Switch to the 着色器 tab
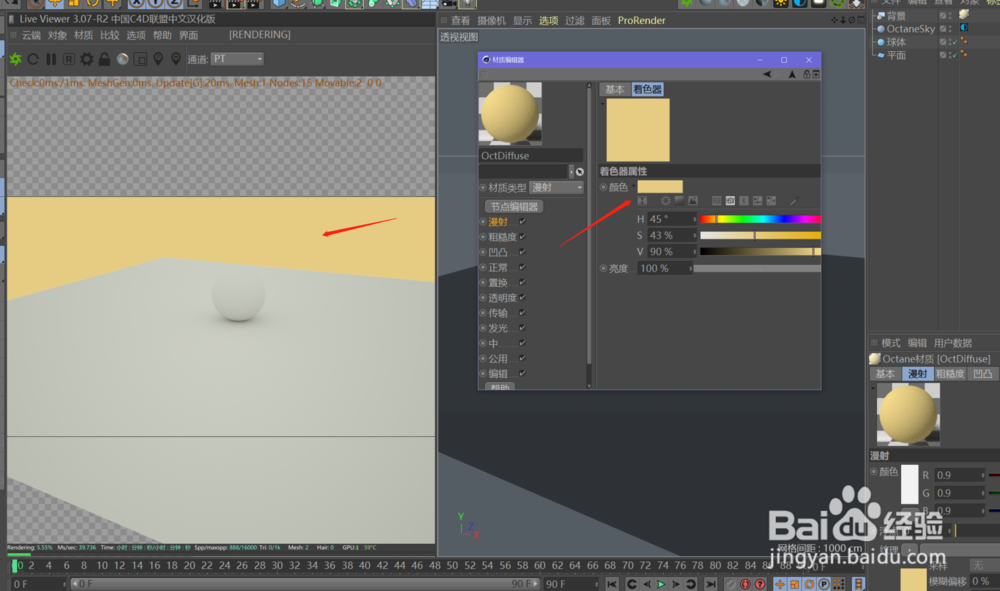 pyautogui.click(x=647, y=89)
